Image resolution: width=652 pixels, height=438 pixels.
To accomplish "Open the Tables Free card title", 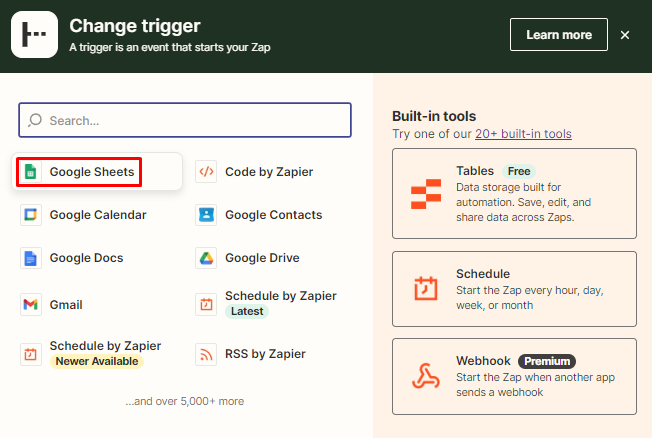I will (475, 171).
